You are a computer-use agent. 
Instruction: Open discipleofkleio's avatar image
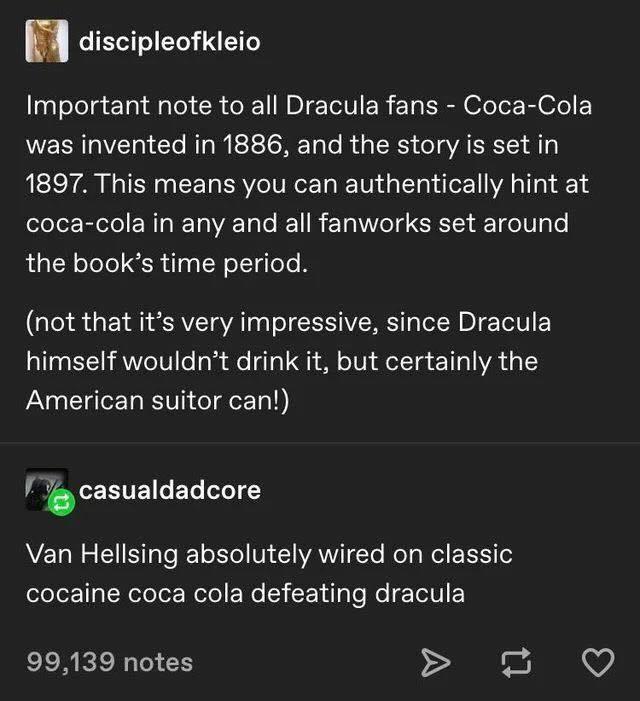click(45, 42)
